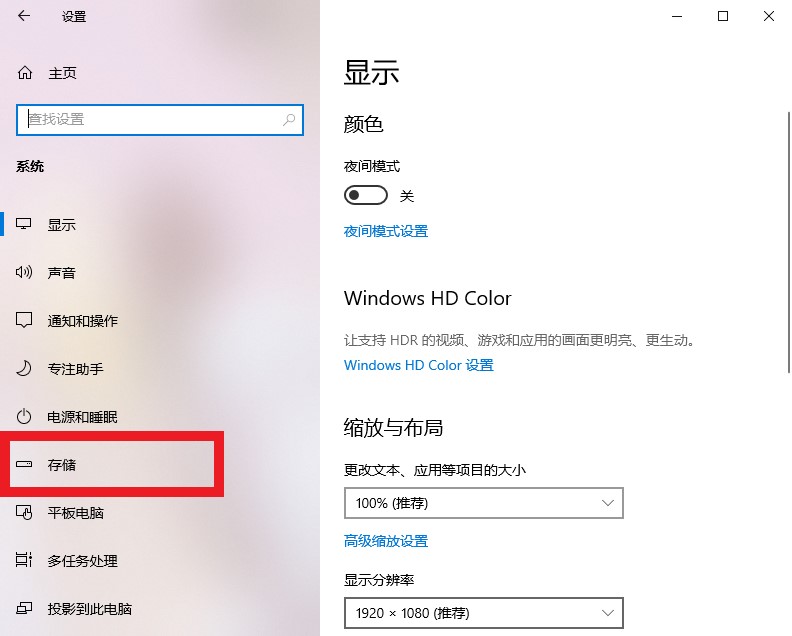Toggle the 夜间模式 switch
The height and width of the screenshot is (636, 792).
click(366, 195)
